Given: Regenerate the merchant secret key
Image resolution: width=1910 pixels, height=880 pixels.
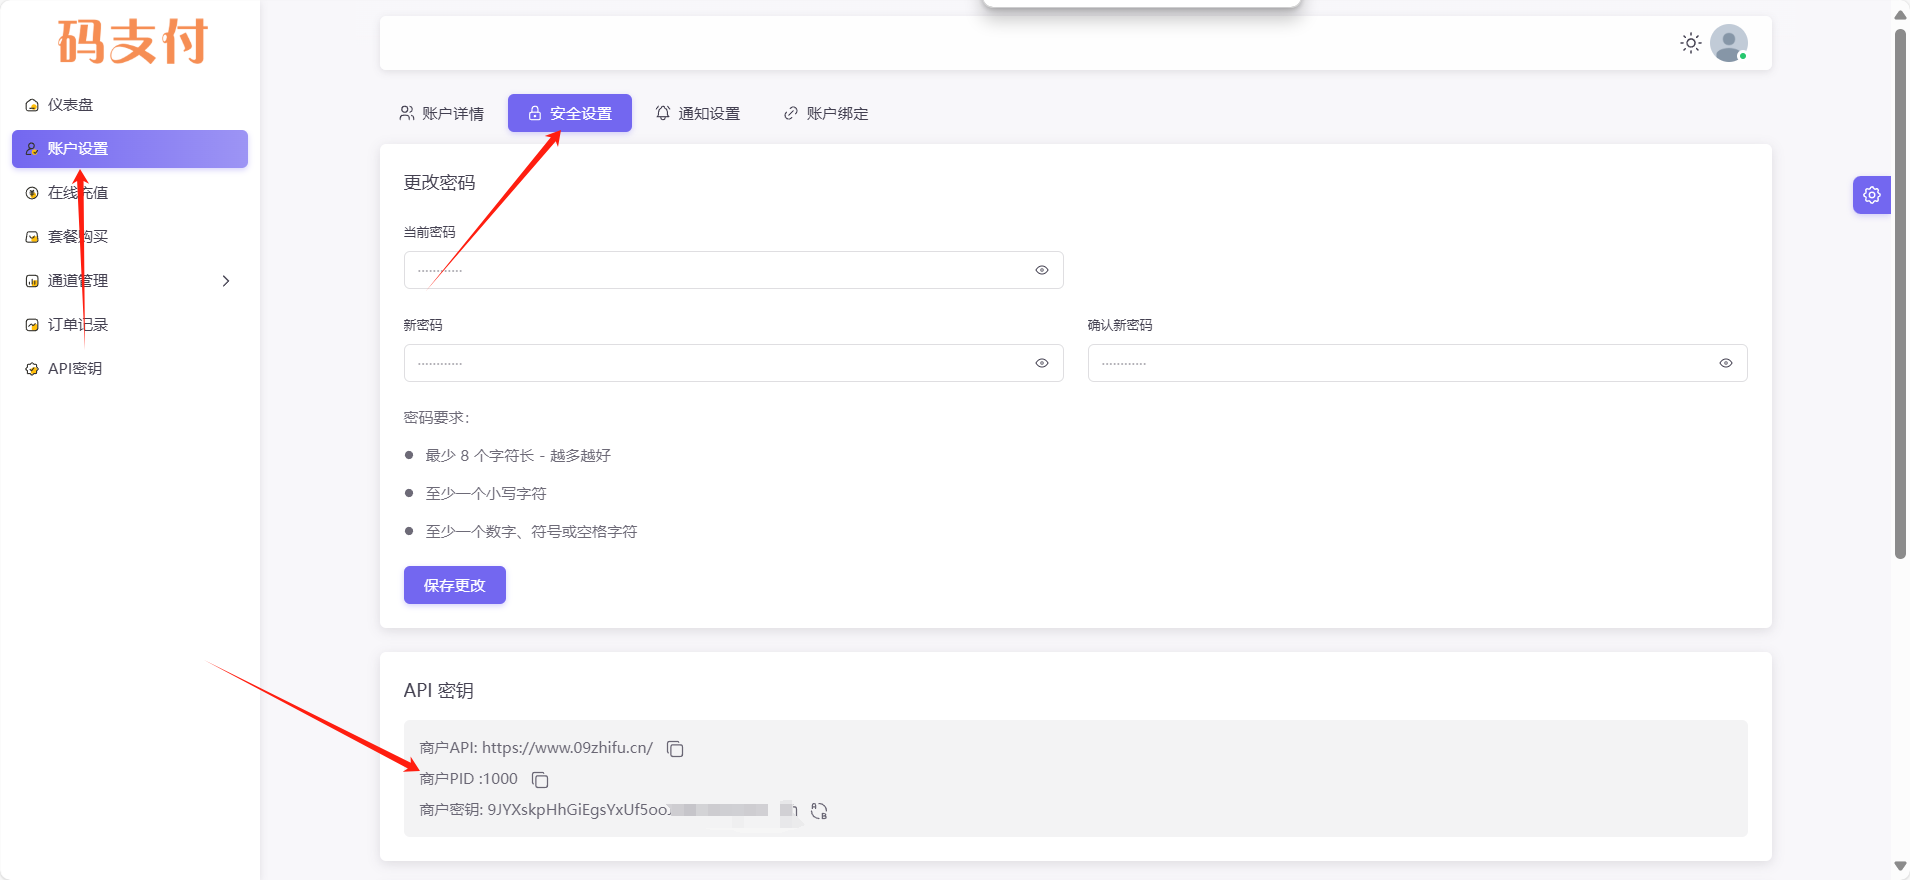Looking at the screenshot, I should 819,811.
